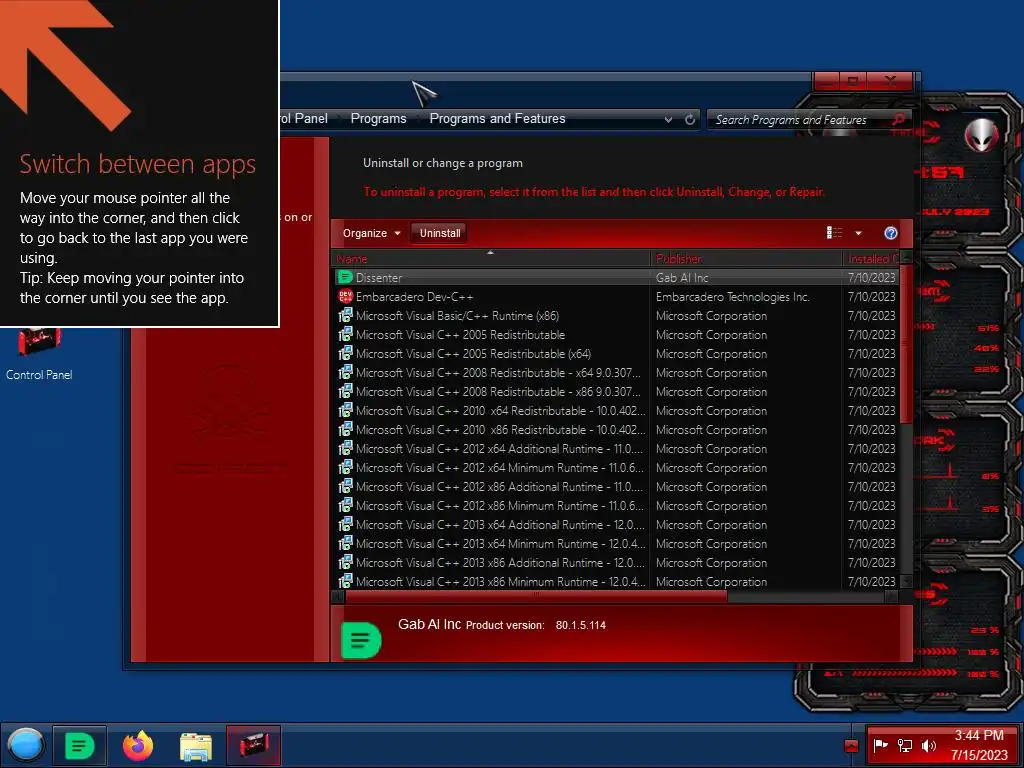Click the alien head gadget icon
The height and width of the screenshot is (768, 1024).
coord(982,135)
